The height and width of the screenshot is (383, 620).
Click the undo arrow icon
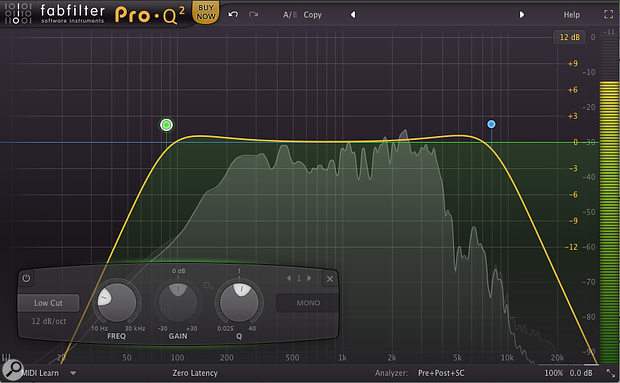[233, 15]
